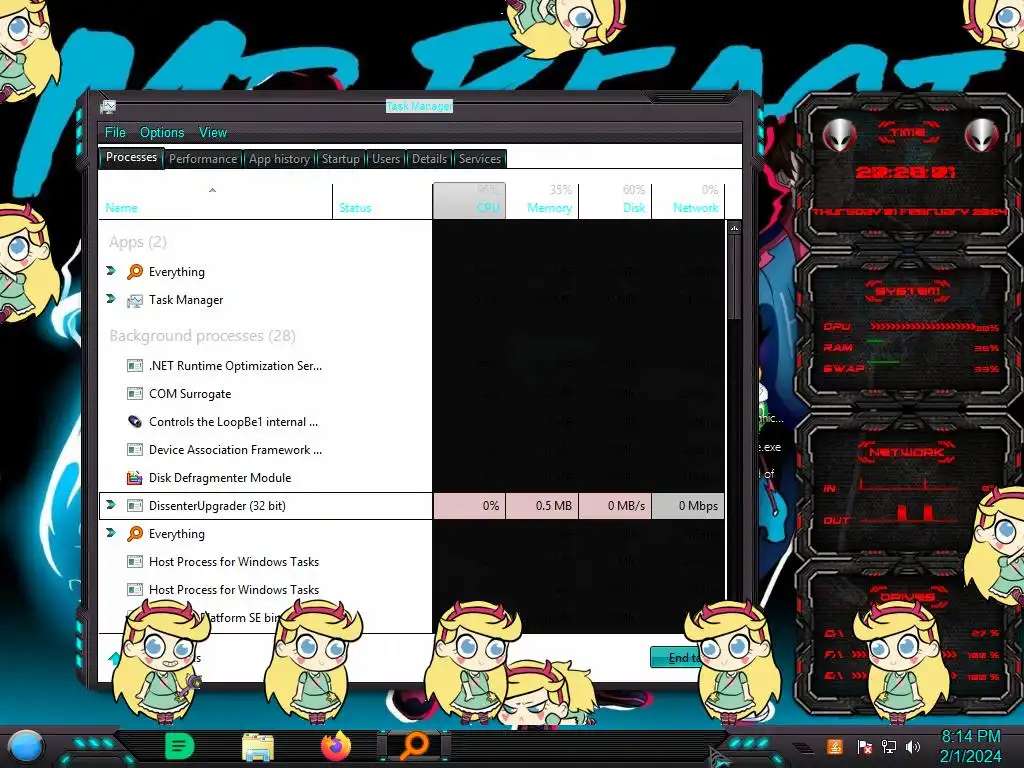The width and height of the screenshot is (1024, 768).
Task: Switch to Everything search on taskbar
Action: (x=415, y=746)
